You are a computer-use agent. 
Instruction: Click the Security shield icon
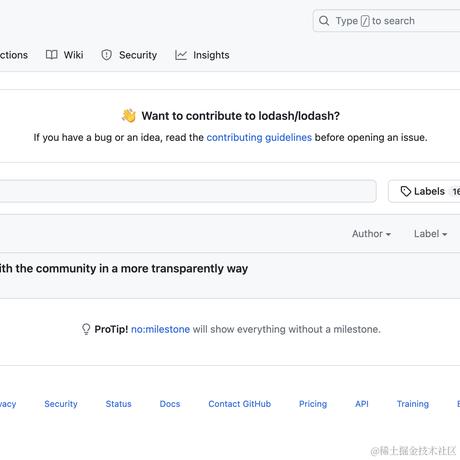pos(106,55)
